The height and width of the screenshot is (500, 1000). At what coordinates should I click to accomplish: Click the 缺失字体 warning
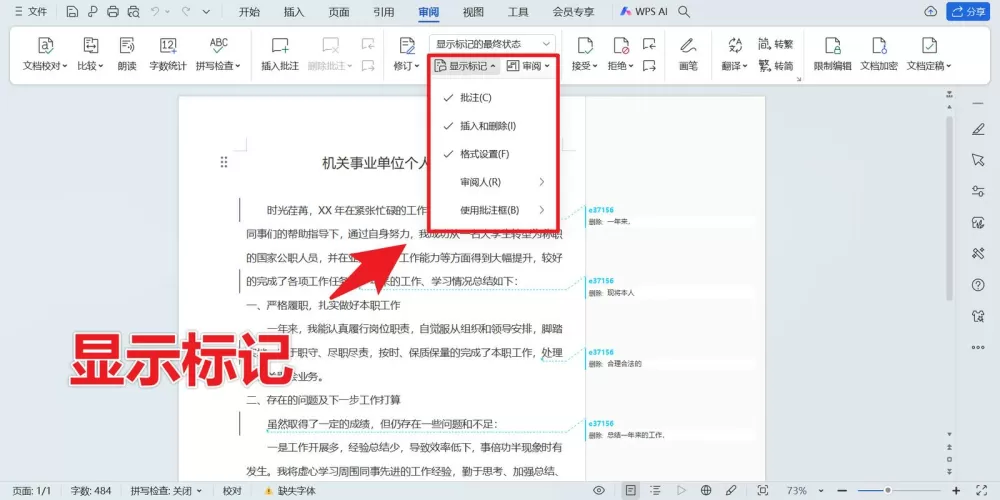290,490
